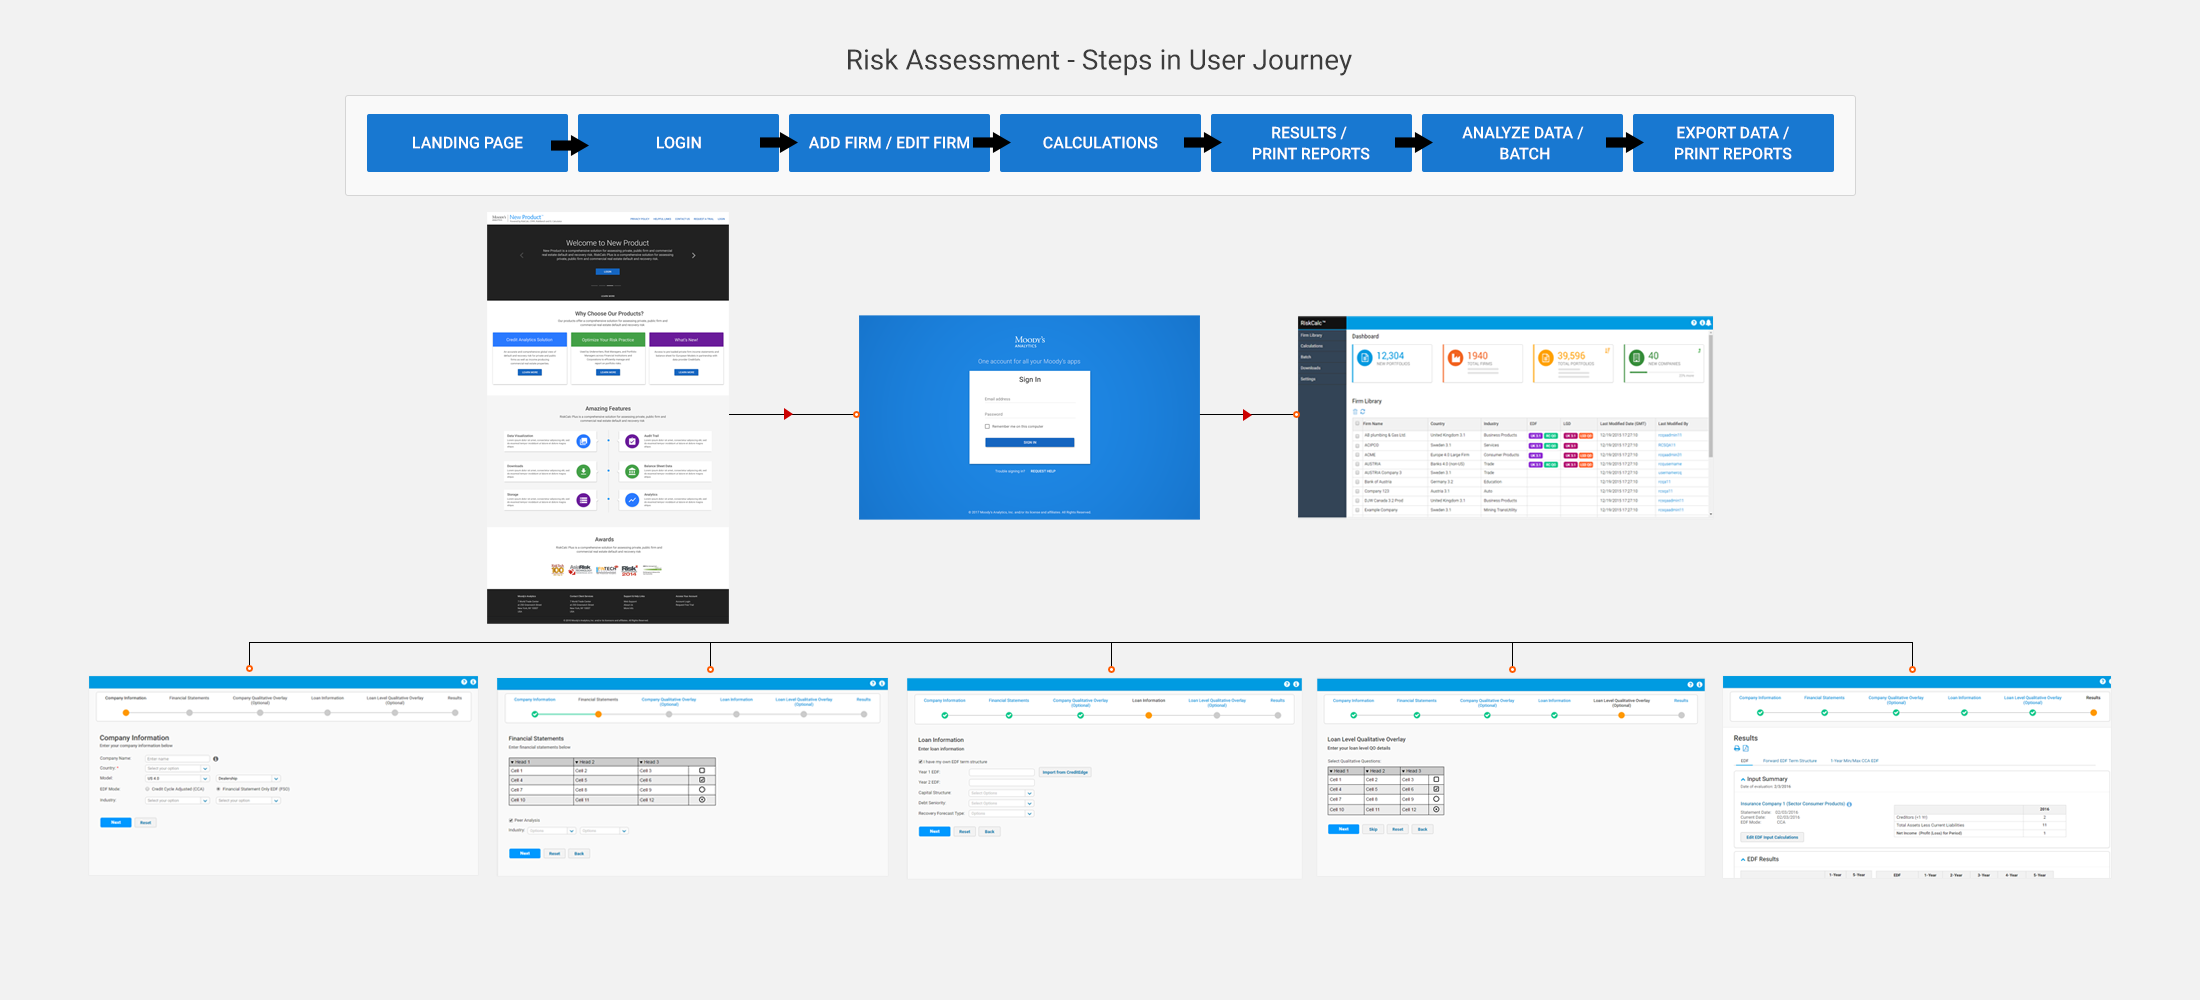Click the Email address field on login mockup

1030,399
